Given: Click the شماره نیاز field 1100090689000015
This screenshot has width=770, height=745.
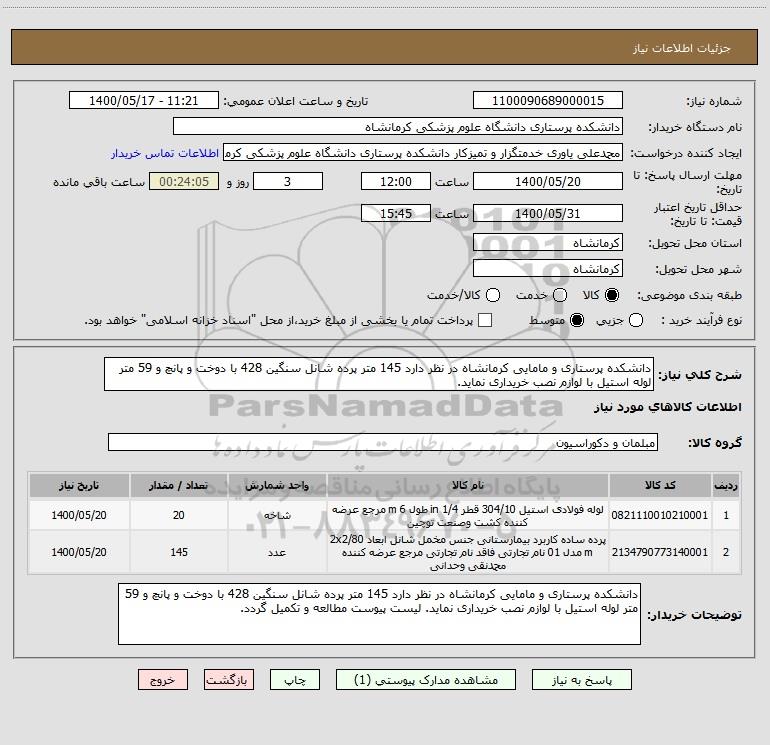Looking at the screenshot, I should [548, 101].
